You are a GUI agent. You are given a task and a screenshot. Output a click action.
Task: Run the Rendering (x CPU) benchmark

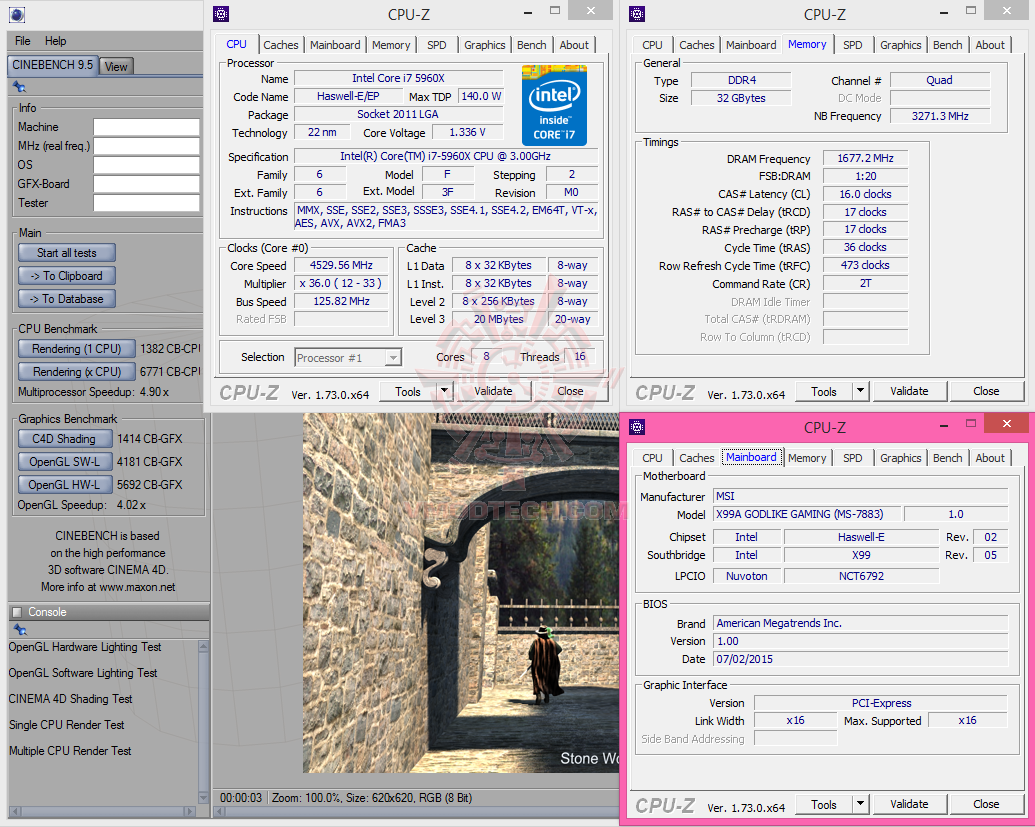75,372
